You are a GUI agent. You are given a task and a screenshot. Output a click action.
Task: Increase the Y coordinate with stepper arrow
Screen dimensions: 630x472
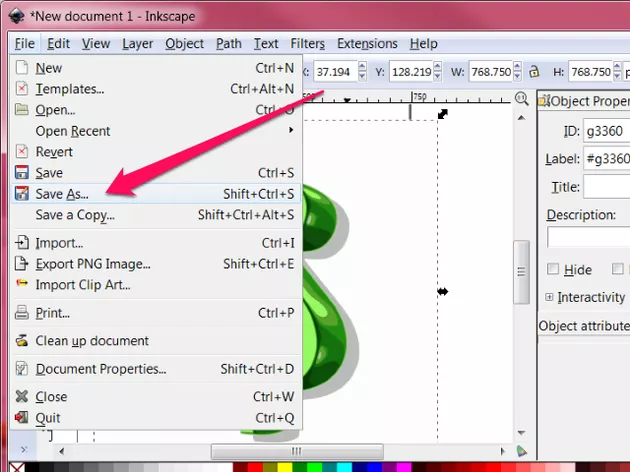click(x=438, y=68)
